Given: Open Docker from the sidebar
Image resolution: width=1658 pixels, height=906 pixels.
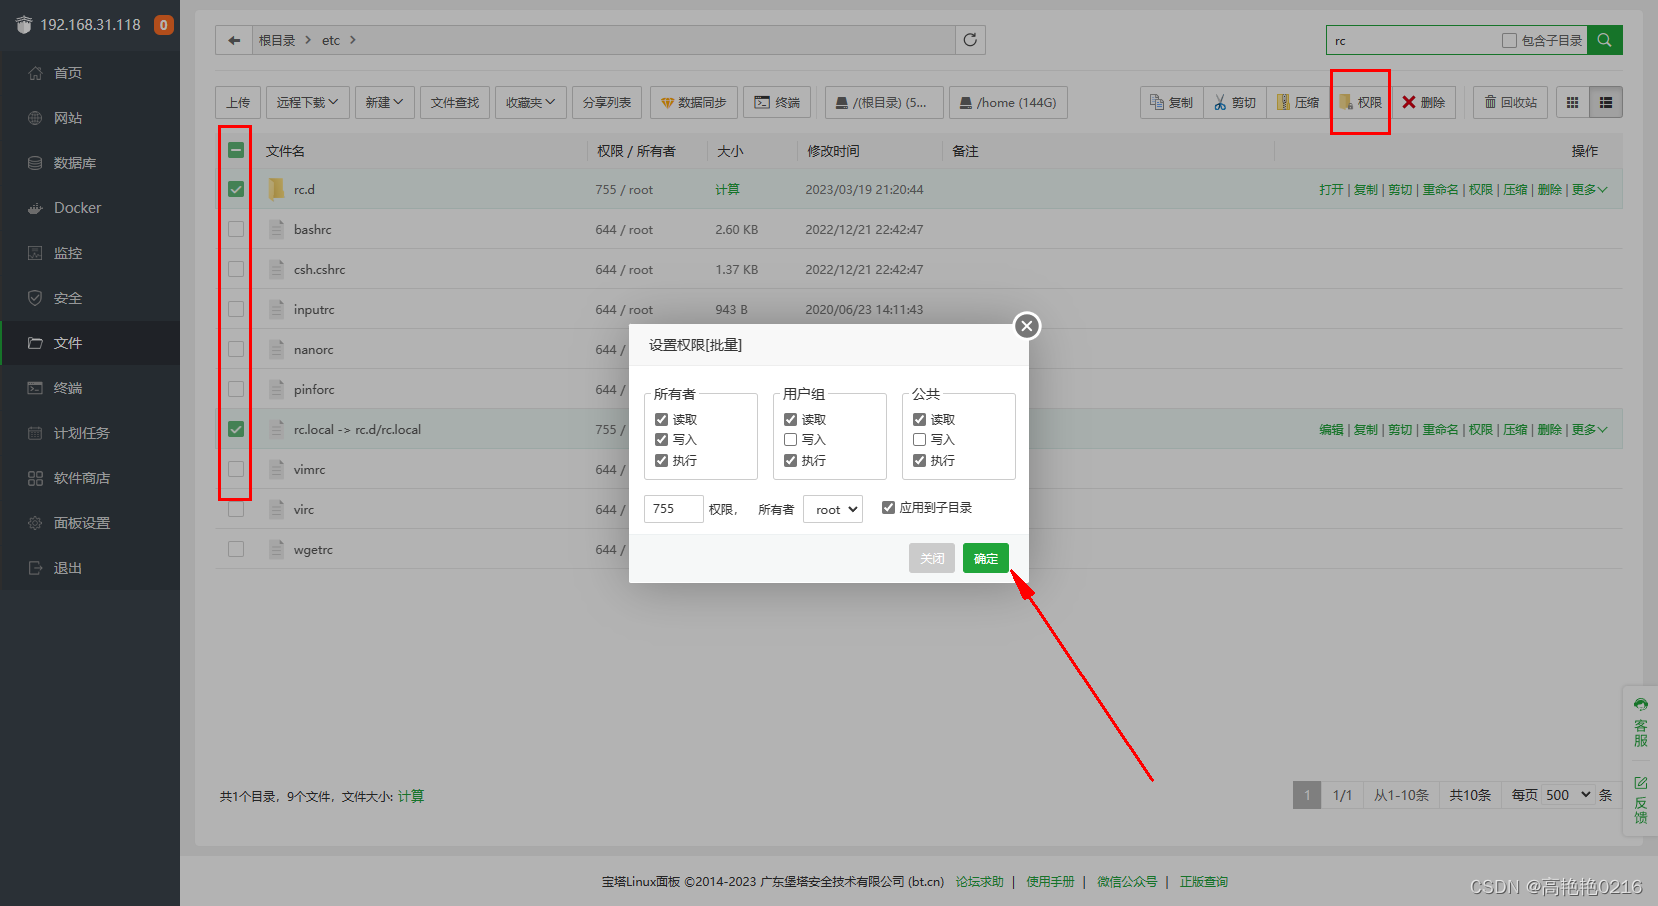Looking at the screenshot, I should coord(76,207).
